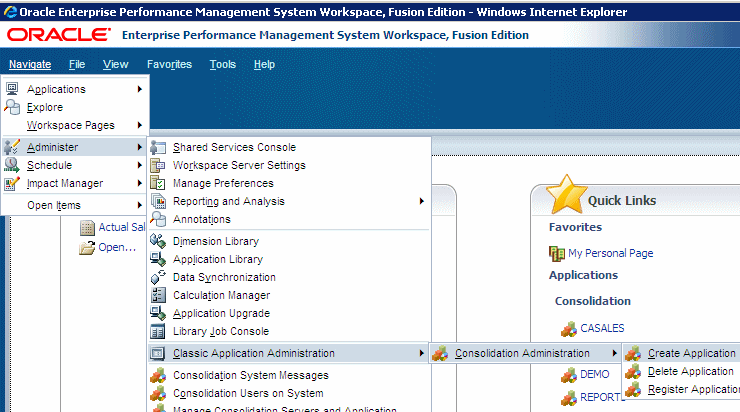Expand the Reporting and Analysis submenu arrow
The width and height of the screenshot is (740, 412).
click(x=421, y=201)
